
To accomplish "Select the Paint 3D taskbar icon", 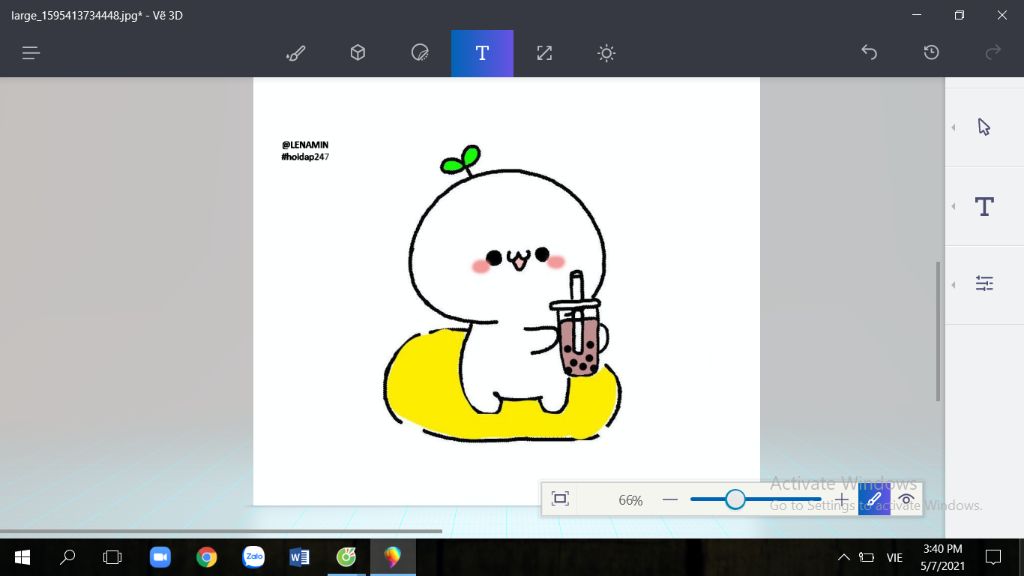I will 392,557.
